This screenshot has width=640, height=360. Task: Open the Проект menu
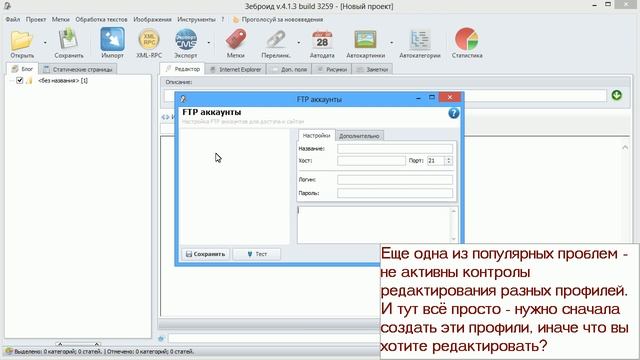(36, 19)
